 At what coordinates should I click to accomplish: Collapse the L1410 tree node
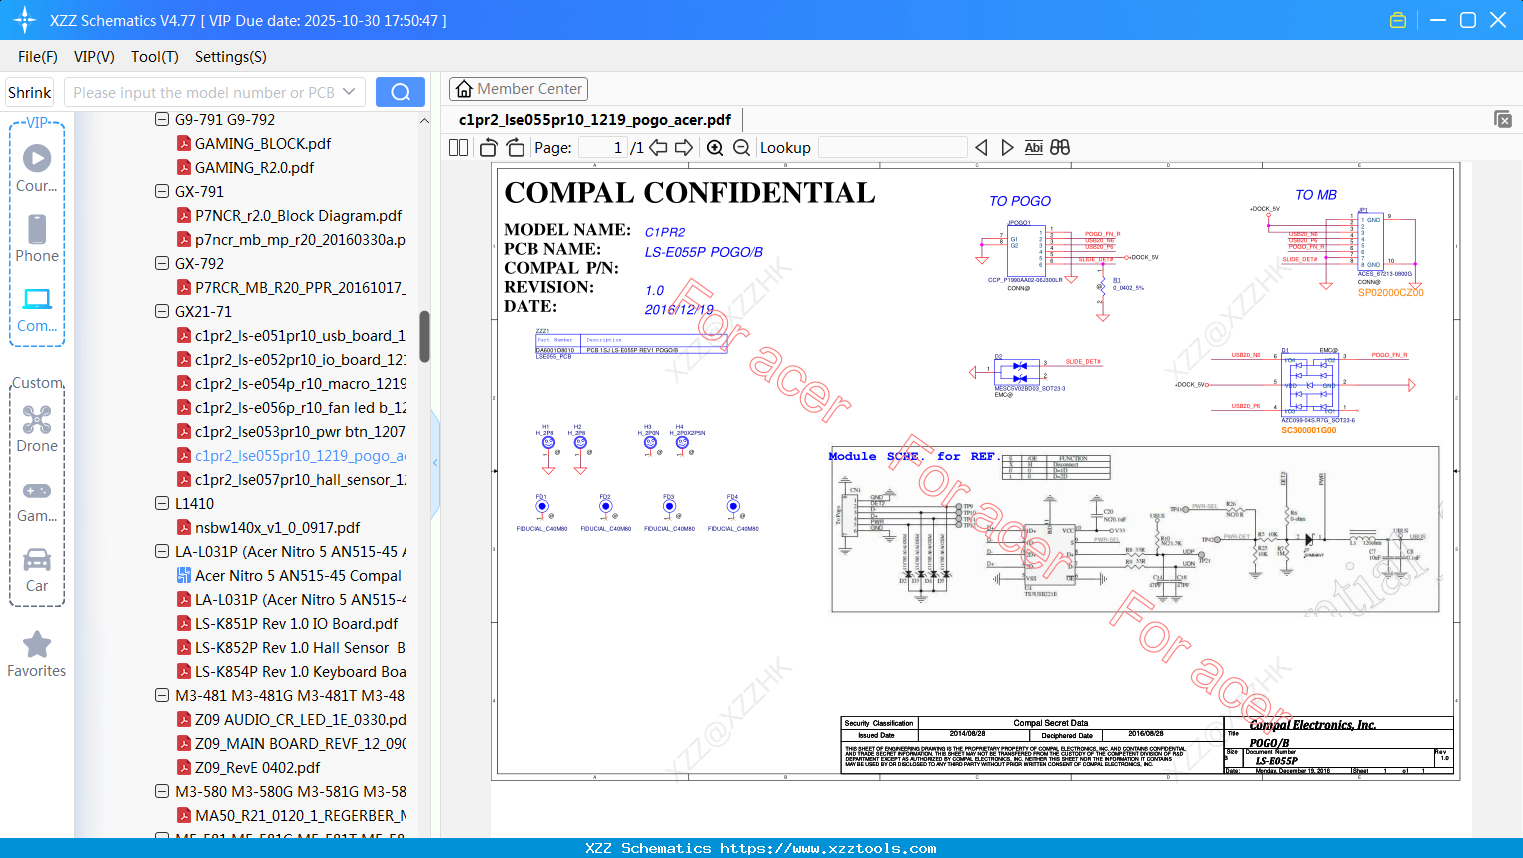[162, 503]
